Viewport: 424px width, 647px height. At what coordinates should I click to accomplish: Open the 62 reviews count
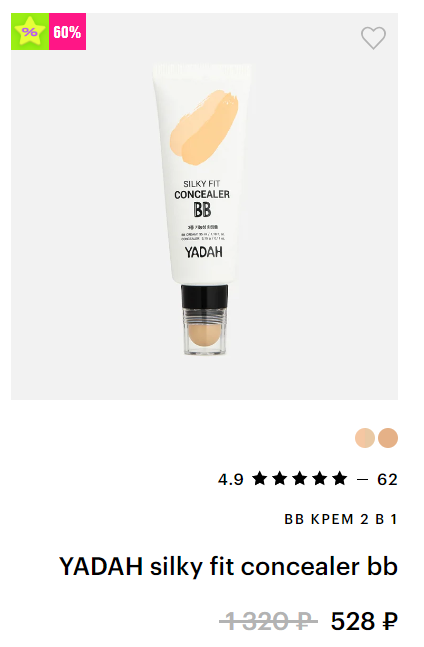click(387, 479)
